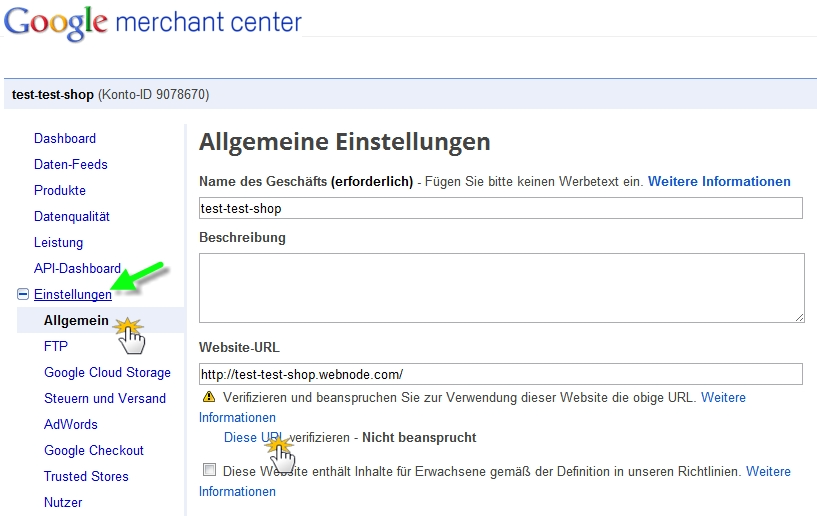Viewport: 817px width, 516px height.
Task: Select Allgemein settings entry
Action: [76, 320]
